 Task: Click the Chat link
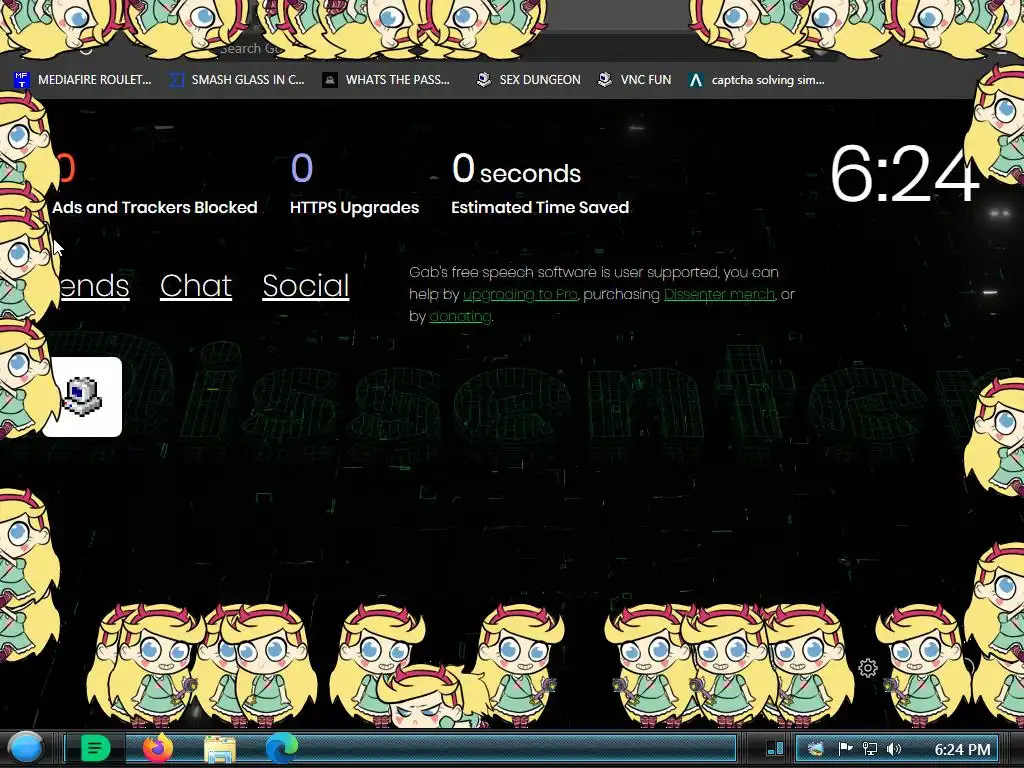pyautogui.click(x=196, y=285)
